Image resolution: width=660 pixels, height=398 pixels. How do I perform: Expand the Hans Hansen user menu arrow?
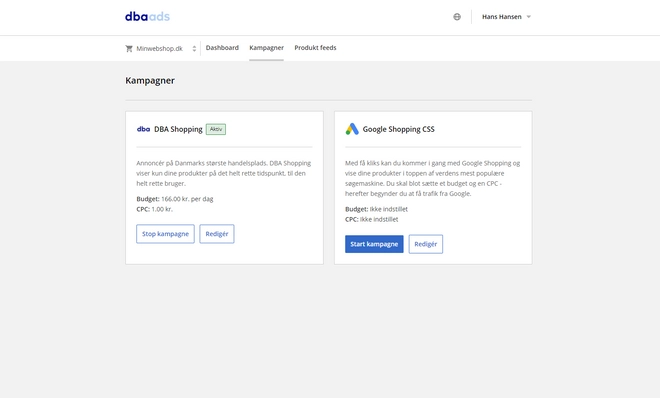click(x=529, y=17)
